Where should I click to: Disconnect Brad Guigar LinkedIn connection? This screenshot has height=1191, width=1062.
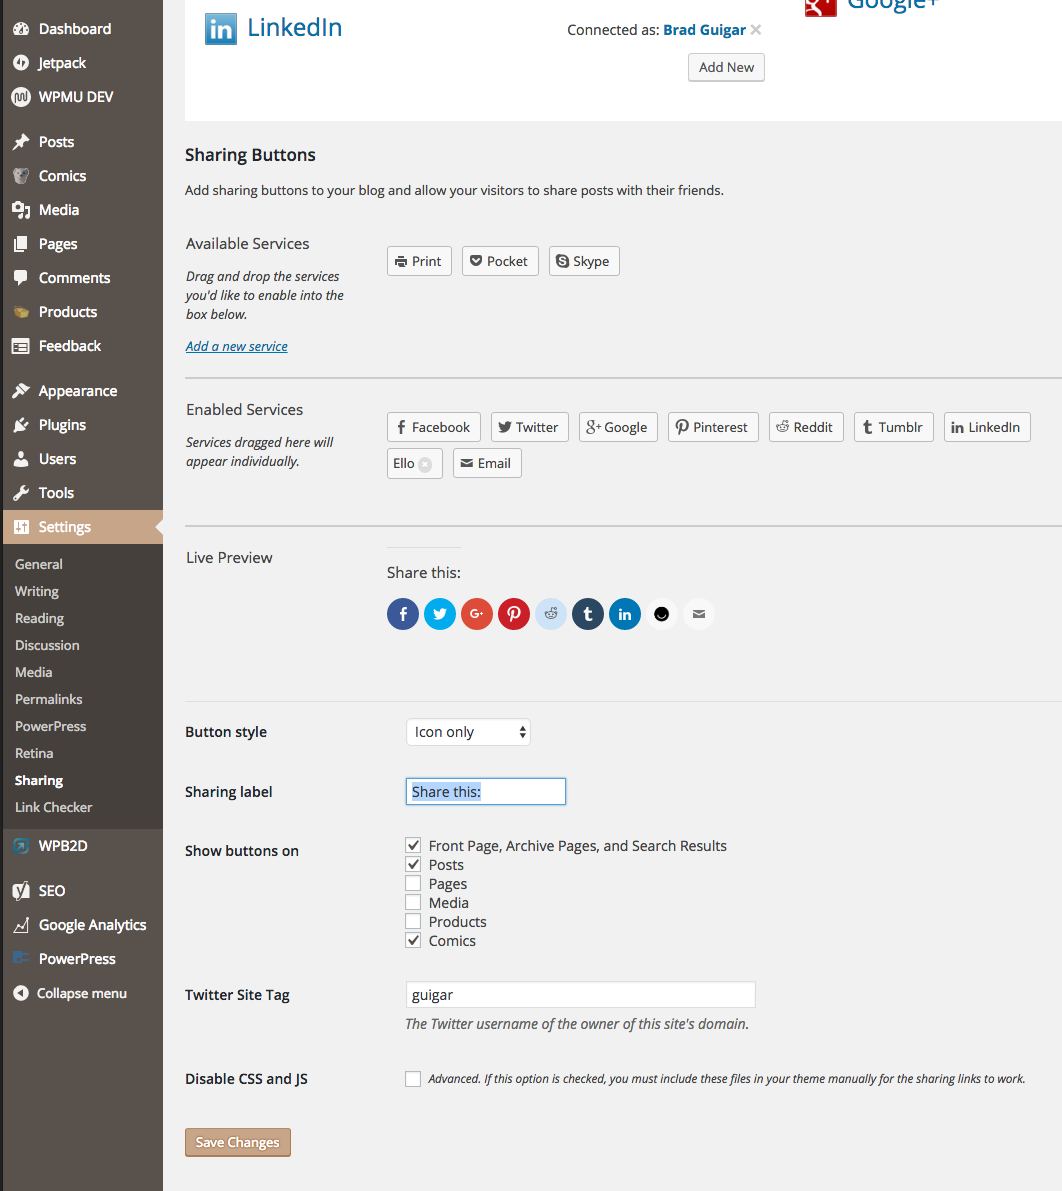[x=756, y=30]
